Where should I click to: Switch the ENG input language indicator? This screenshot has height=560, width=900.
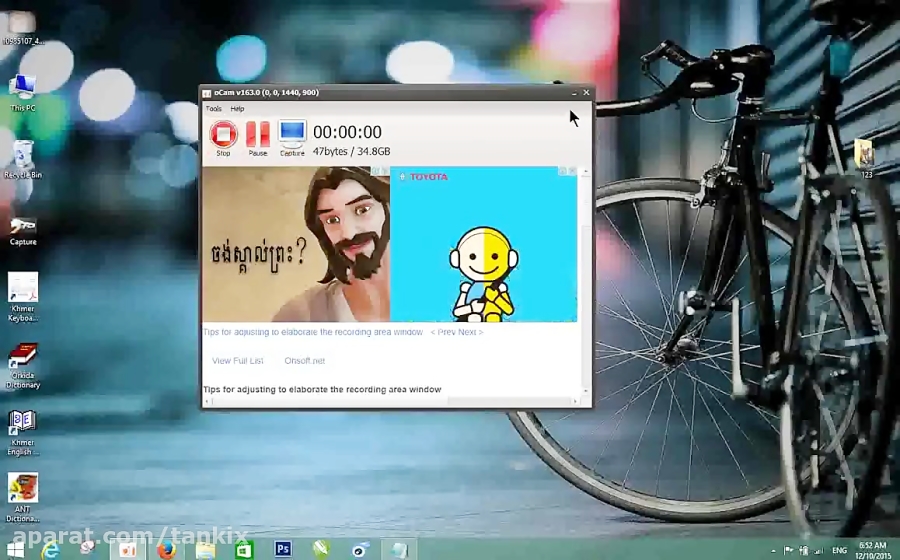[840, 550]
